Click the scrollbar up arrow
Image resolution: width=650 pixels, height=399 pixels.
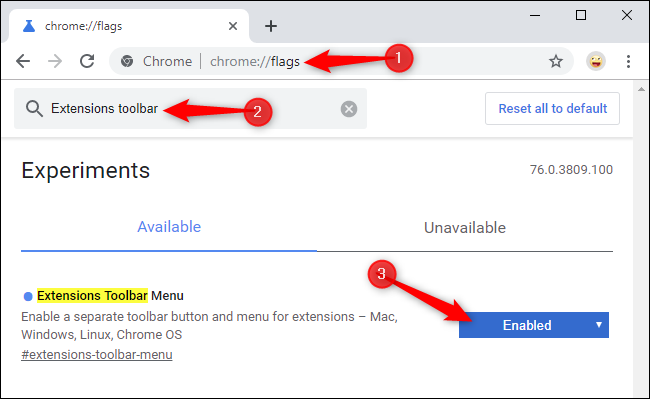(641, 89)
